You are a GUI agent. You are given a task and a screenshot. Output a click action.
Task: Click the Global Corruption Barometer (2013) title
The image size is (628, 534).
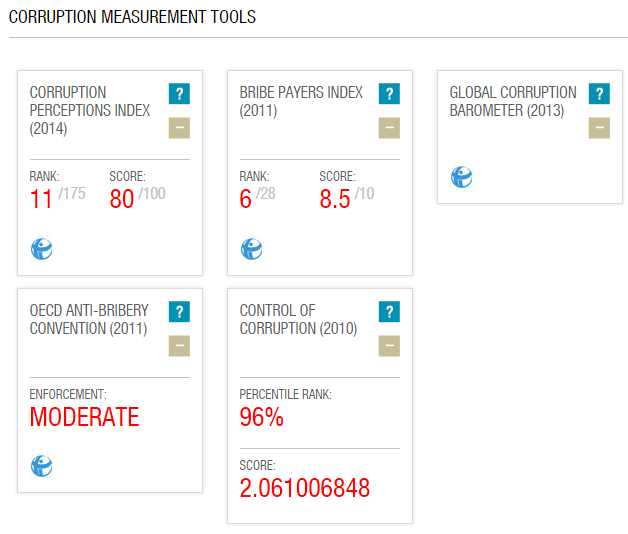[513, 101]
